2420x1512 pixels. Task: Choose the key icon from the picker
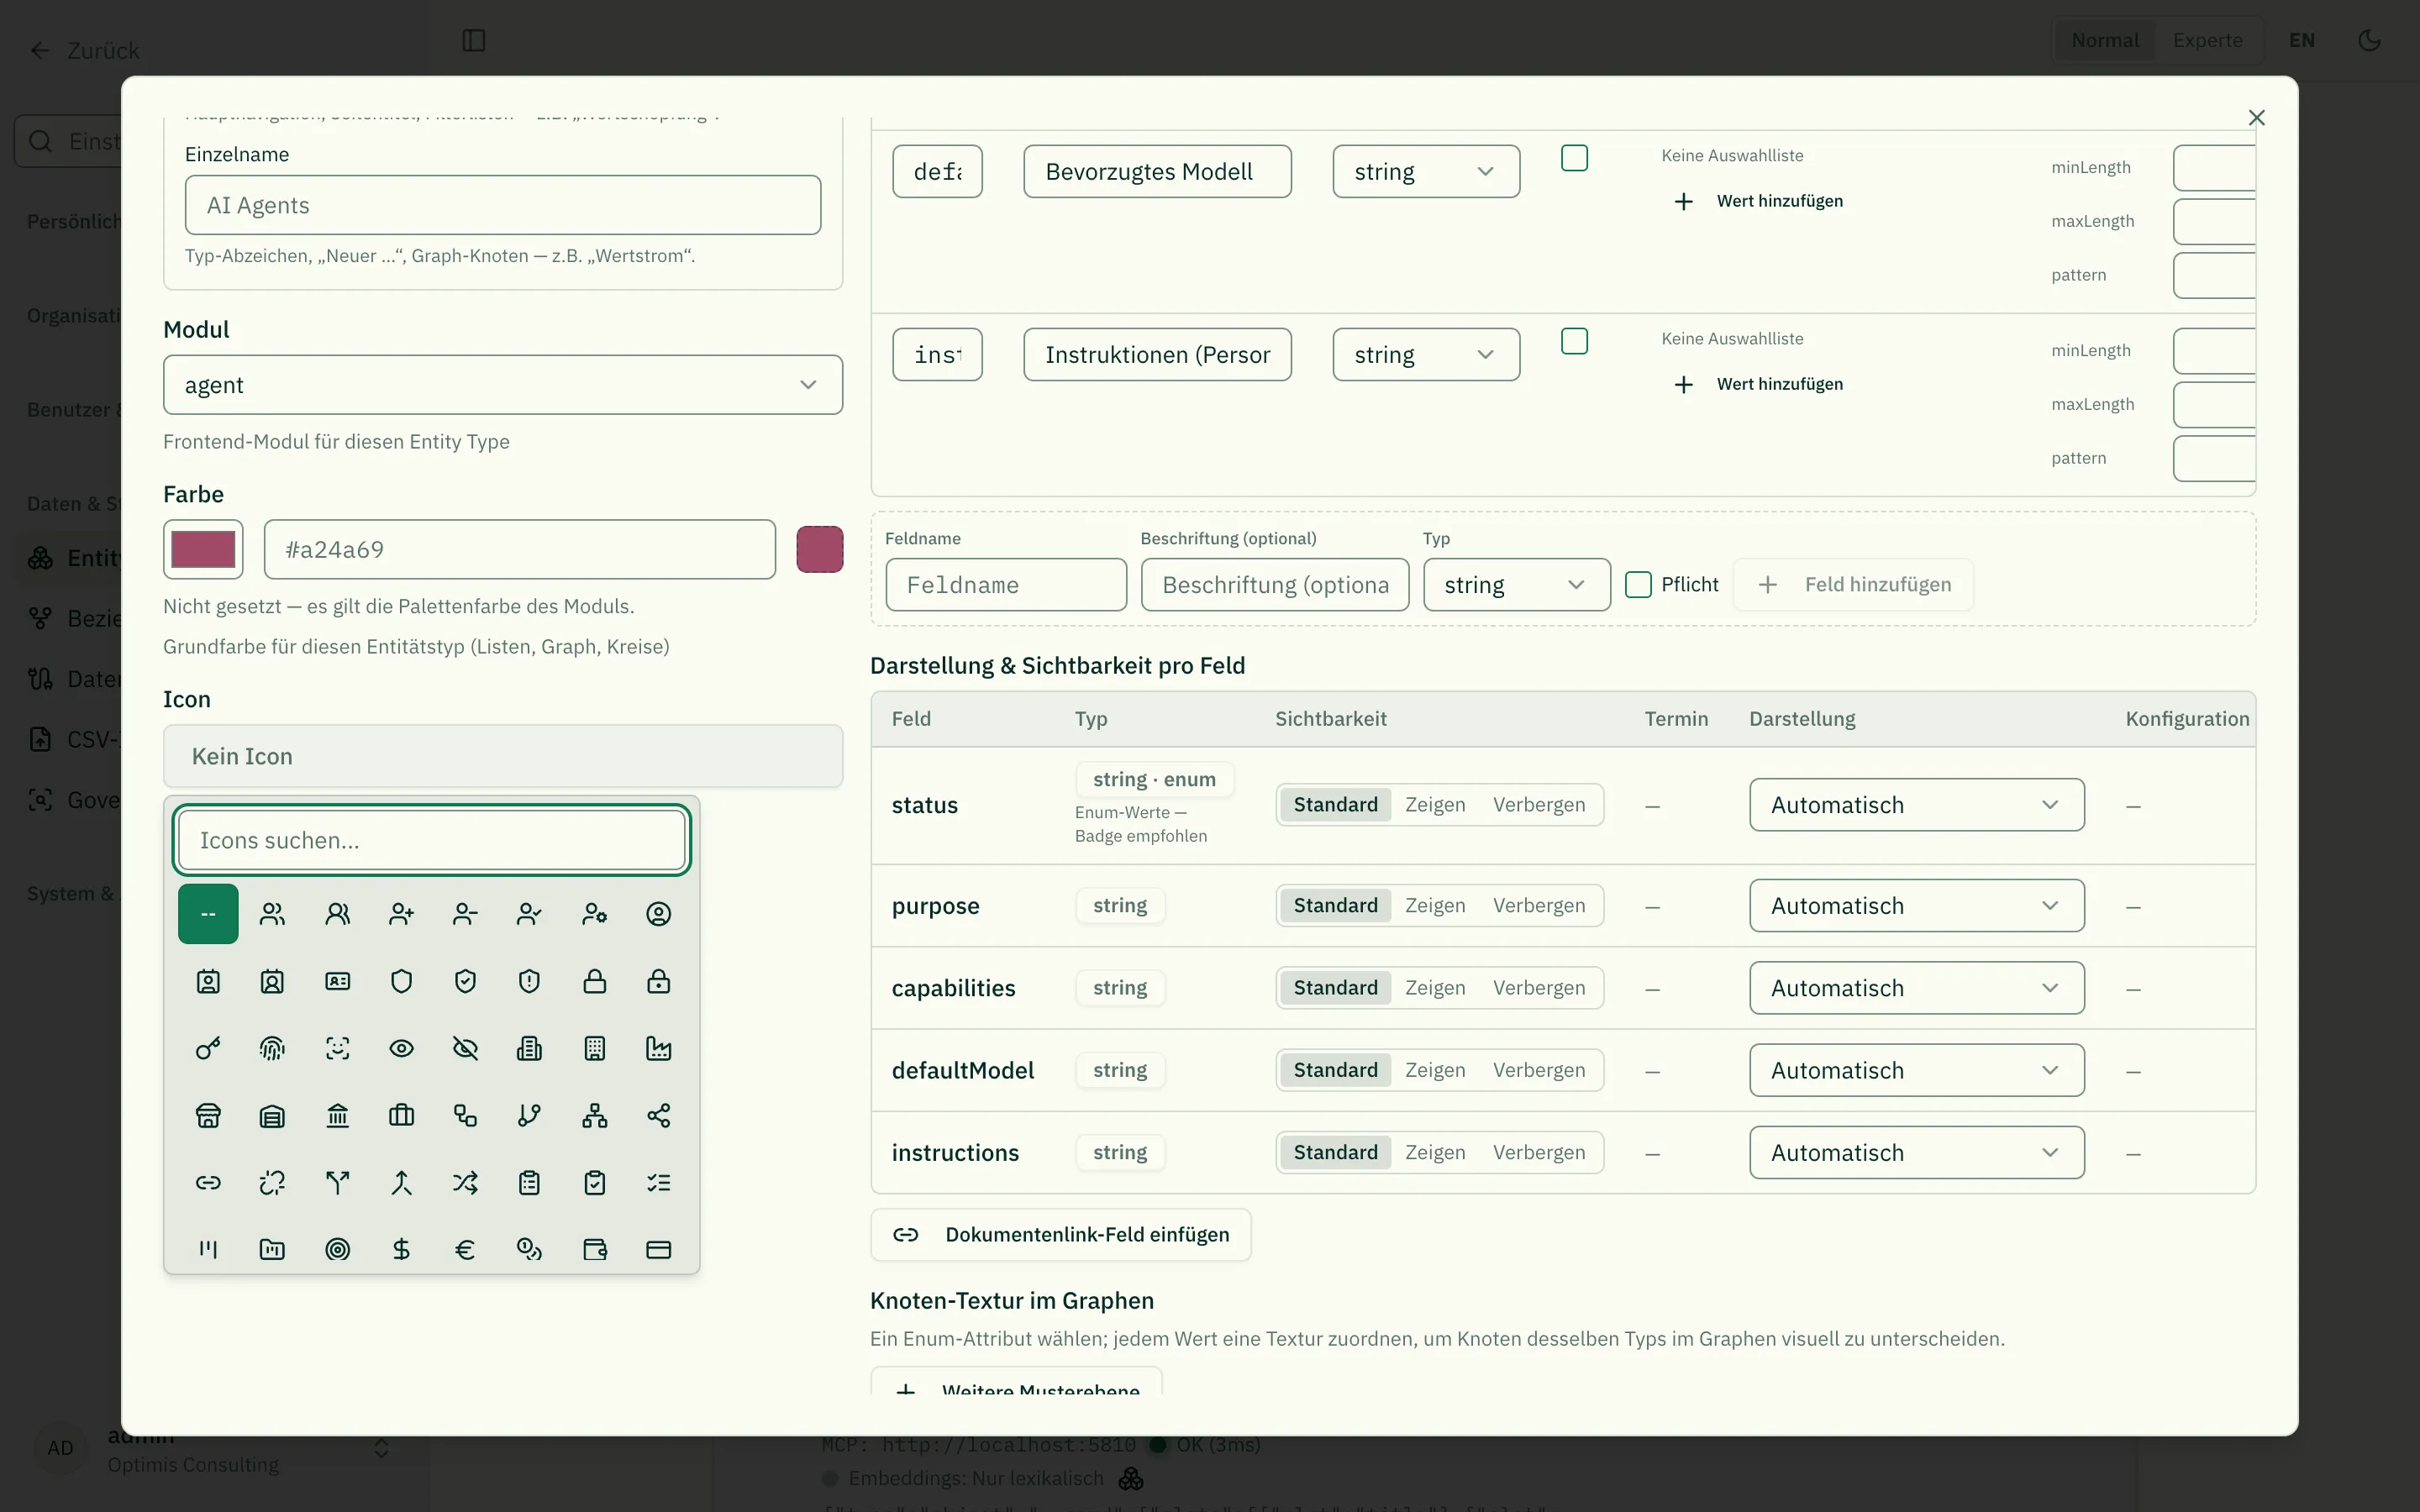208,1048
